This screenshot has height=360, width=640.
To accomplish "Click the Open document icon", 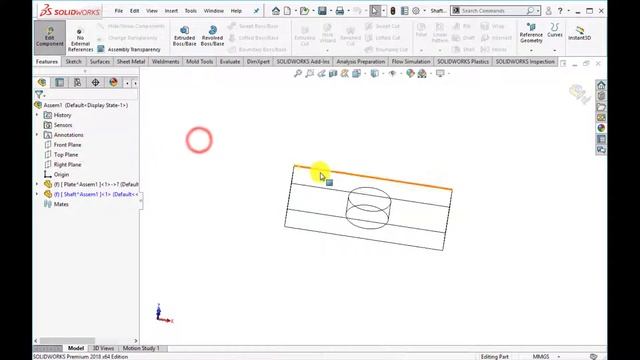I will point(304,11).
